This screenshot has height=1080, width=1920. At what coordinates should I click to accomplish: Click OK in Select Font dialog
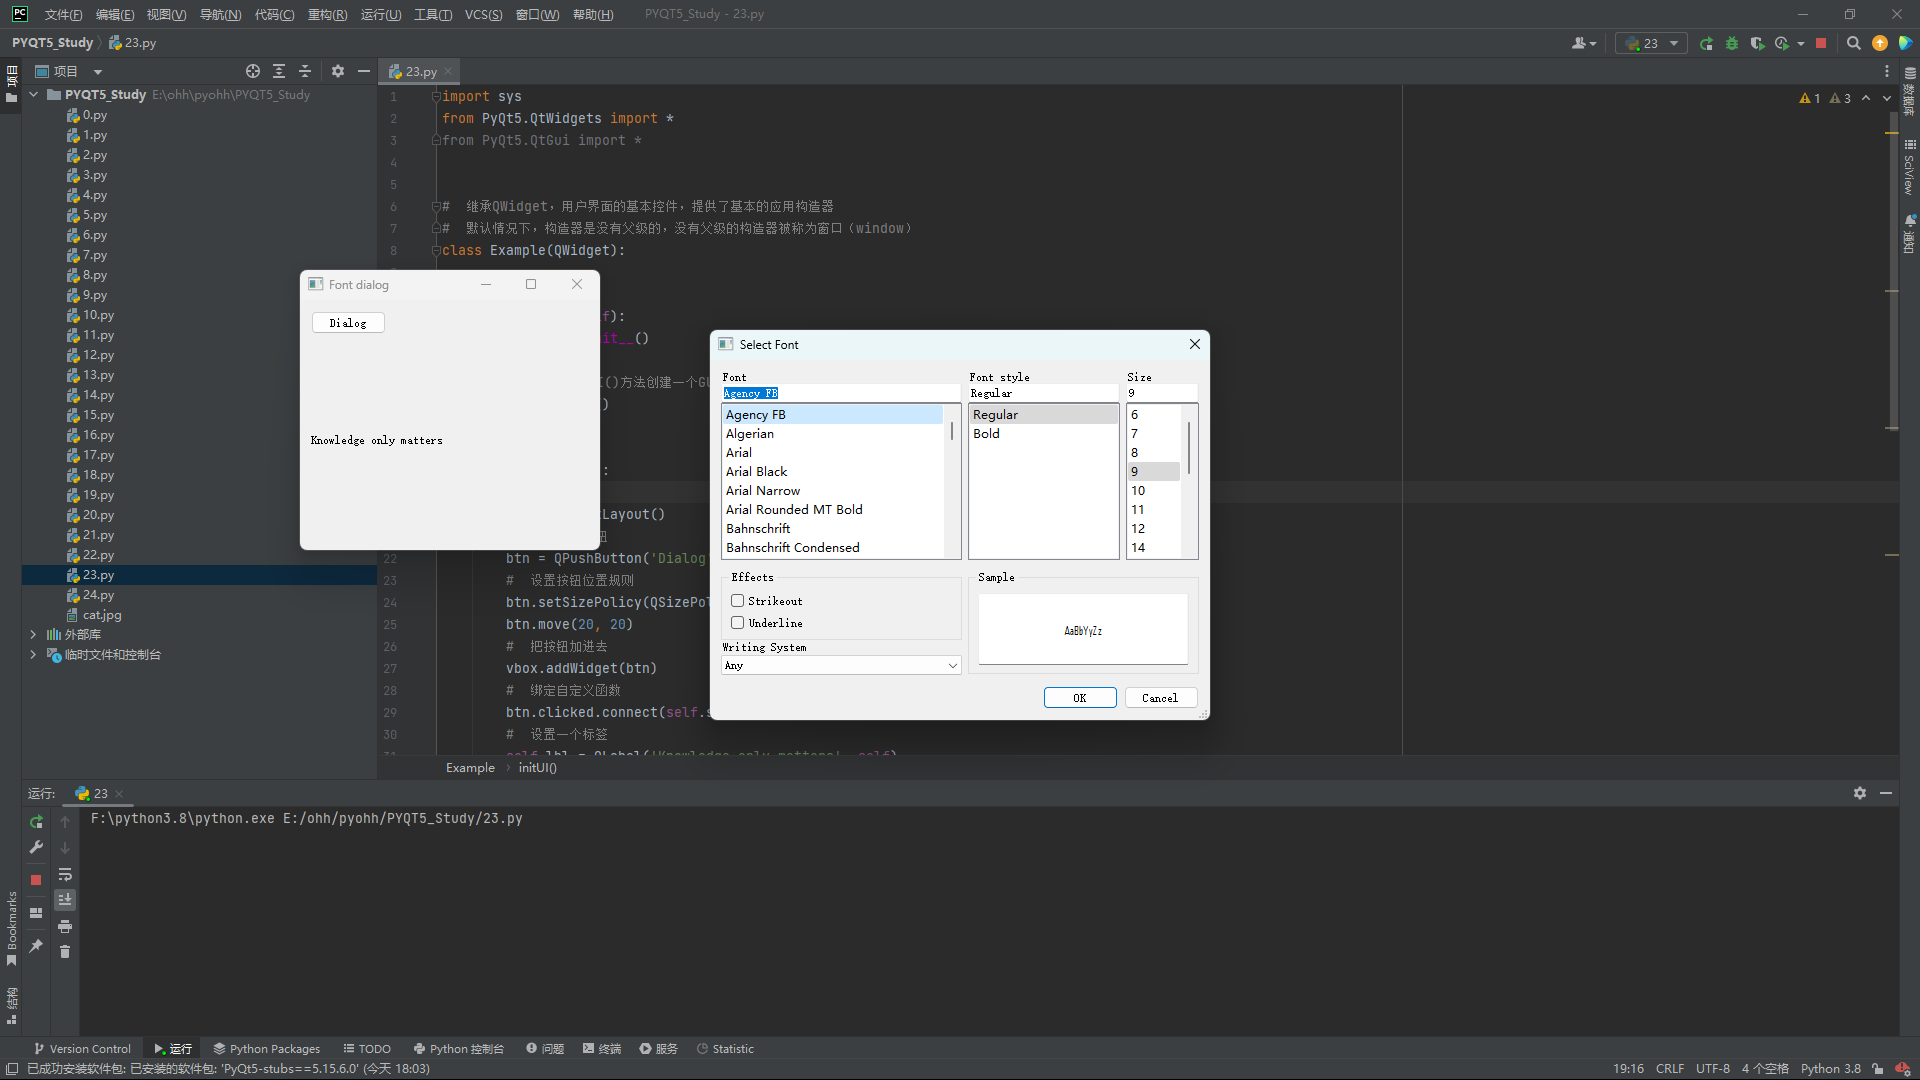click(1080, 698)
